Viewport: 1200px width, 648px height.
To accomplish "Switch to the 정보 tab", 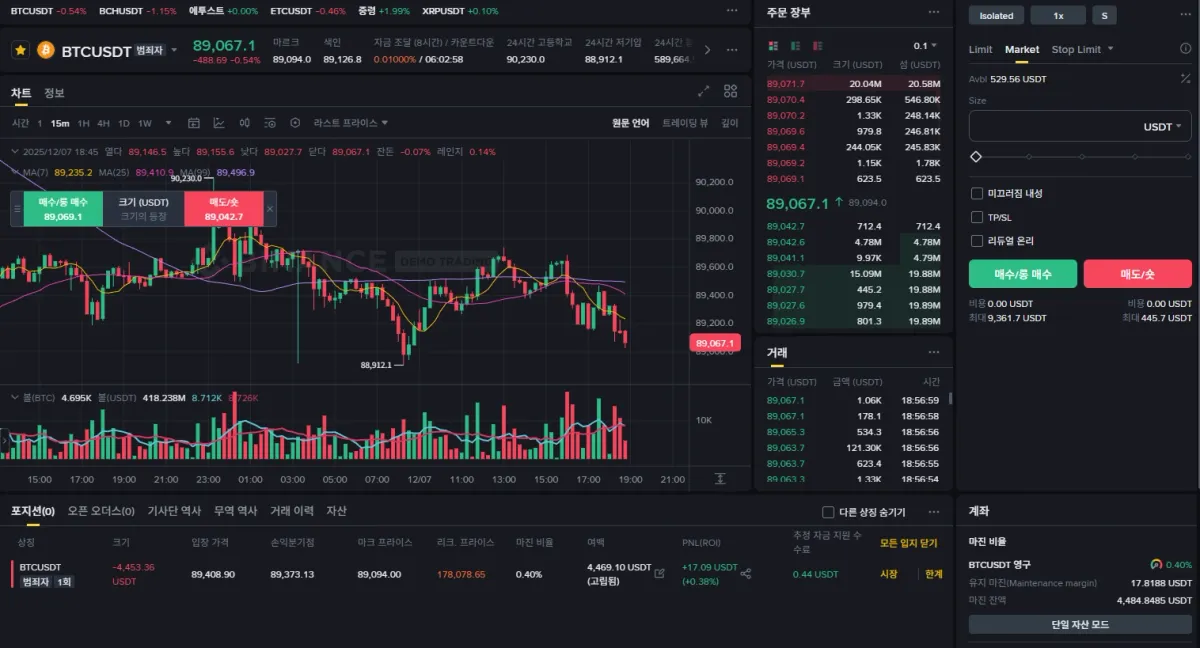I will 54,93.
